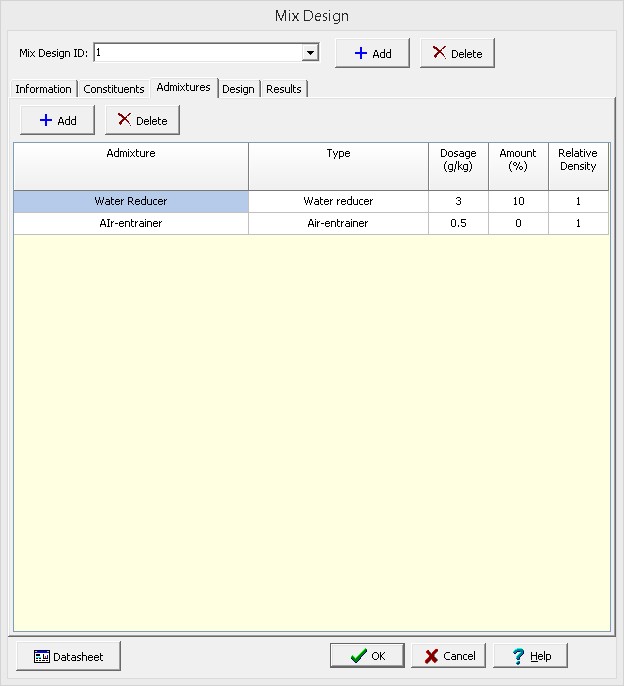The image size is (624, 686).
Task: Switch to the Information tab
Action: click(x=43, y=89)
